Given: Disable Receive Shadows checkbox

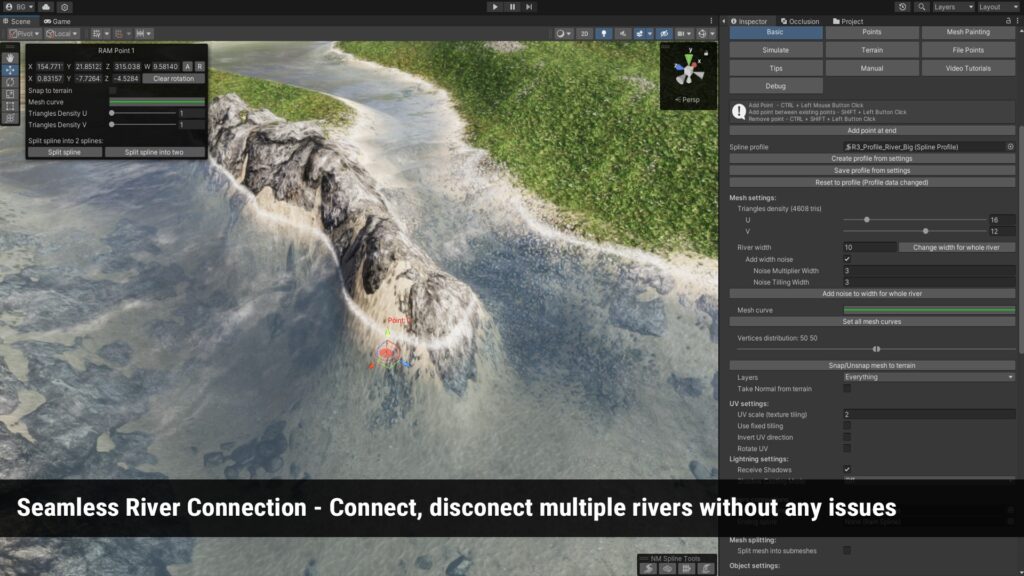Looking at the screenshot, I should tap(847, 469).
